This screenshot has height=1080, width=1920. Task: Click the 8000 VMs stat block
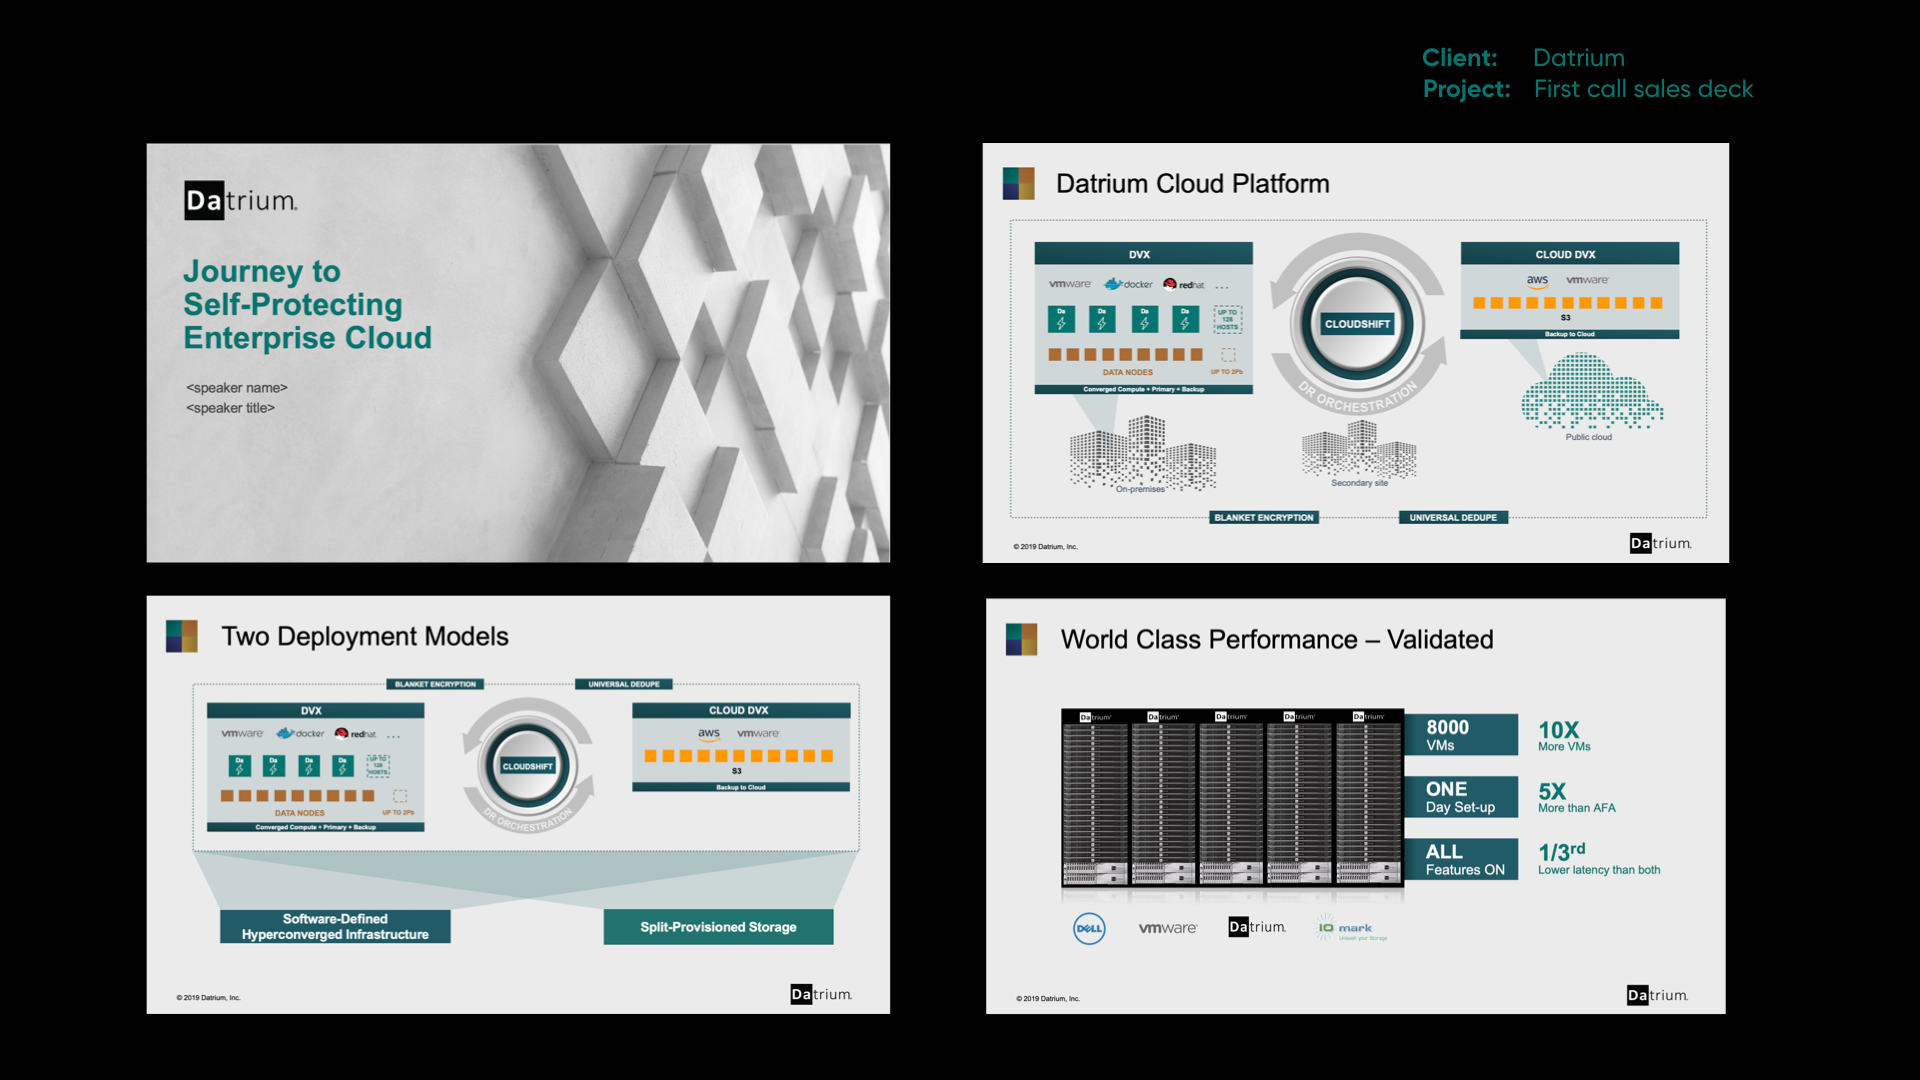1461,735
